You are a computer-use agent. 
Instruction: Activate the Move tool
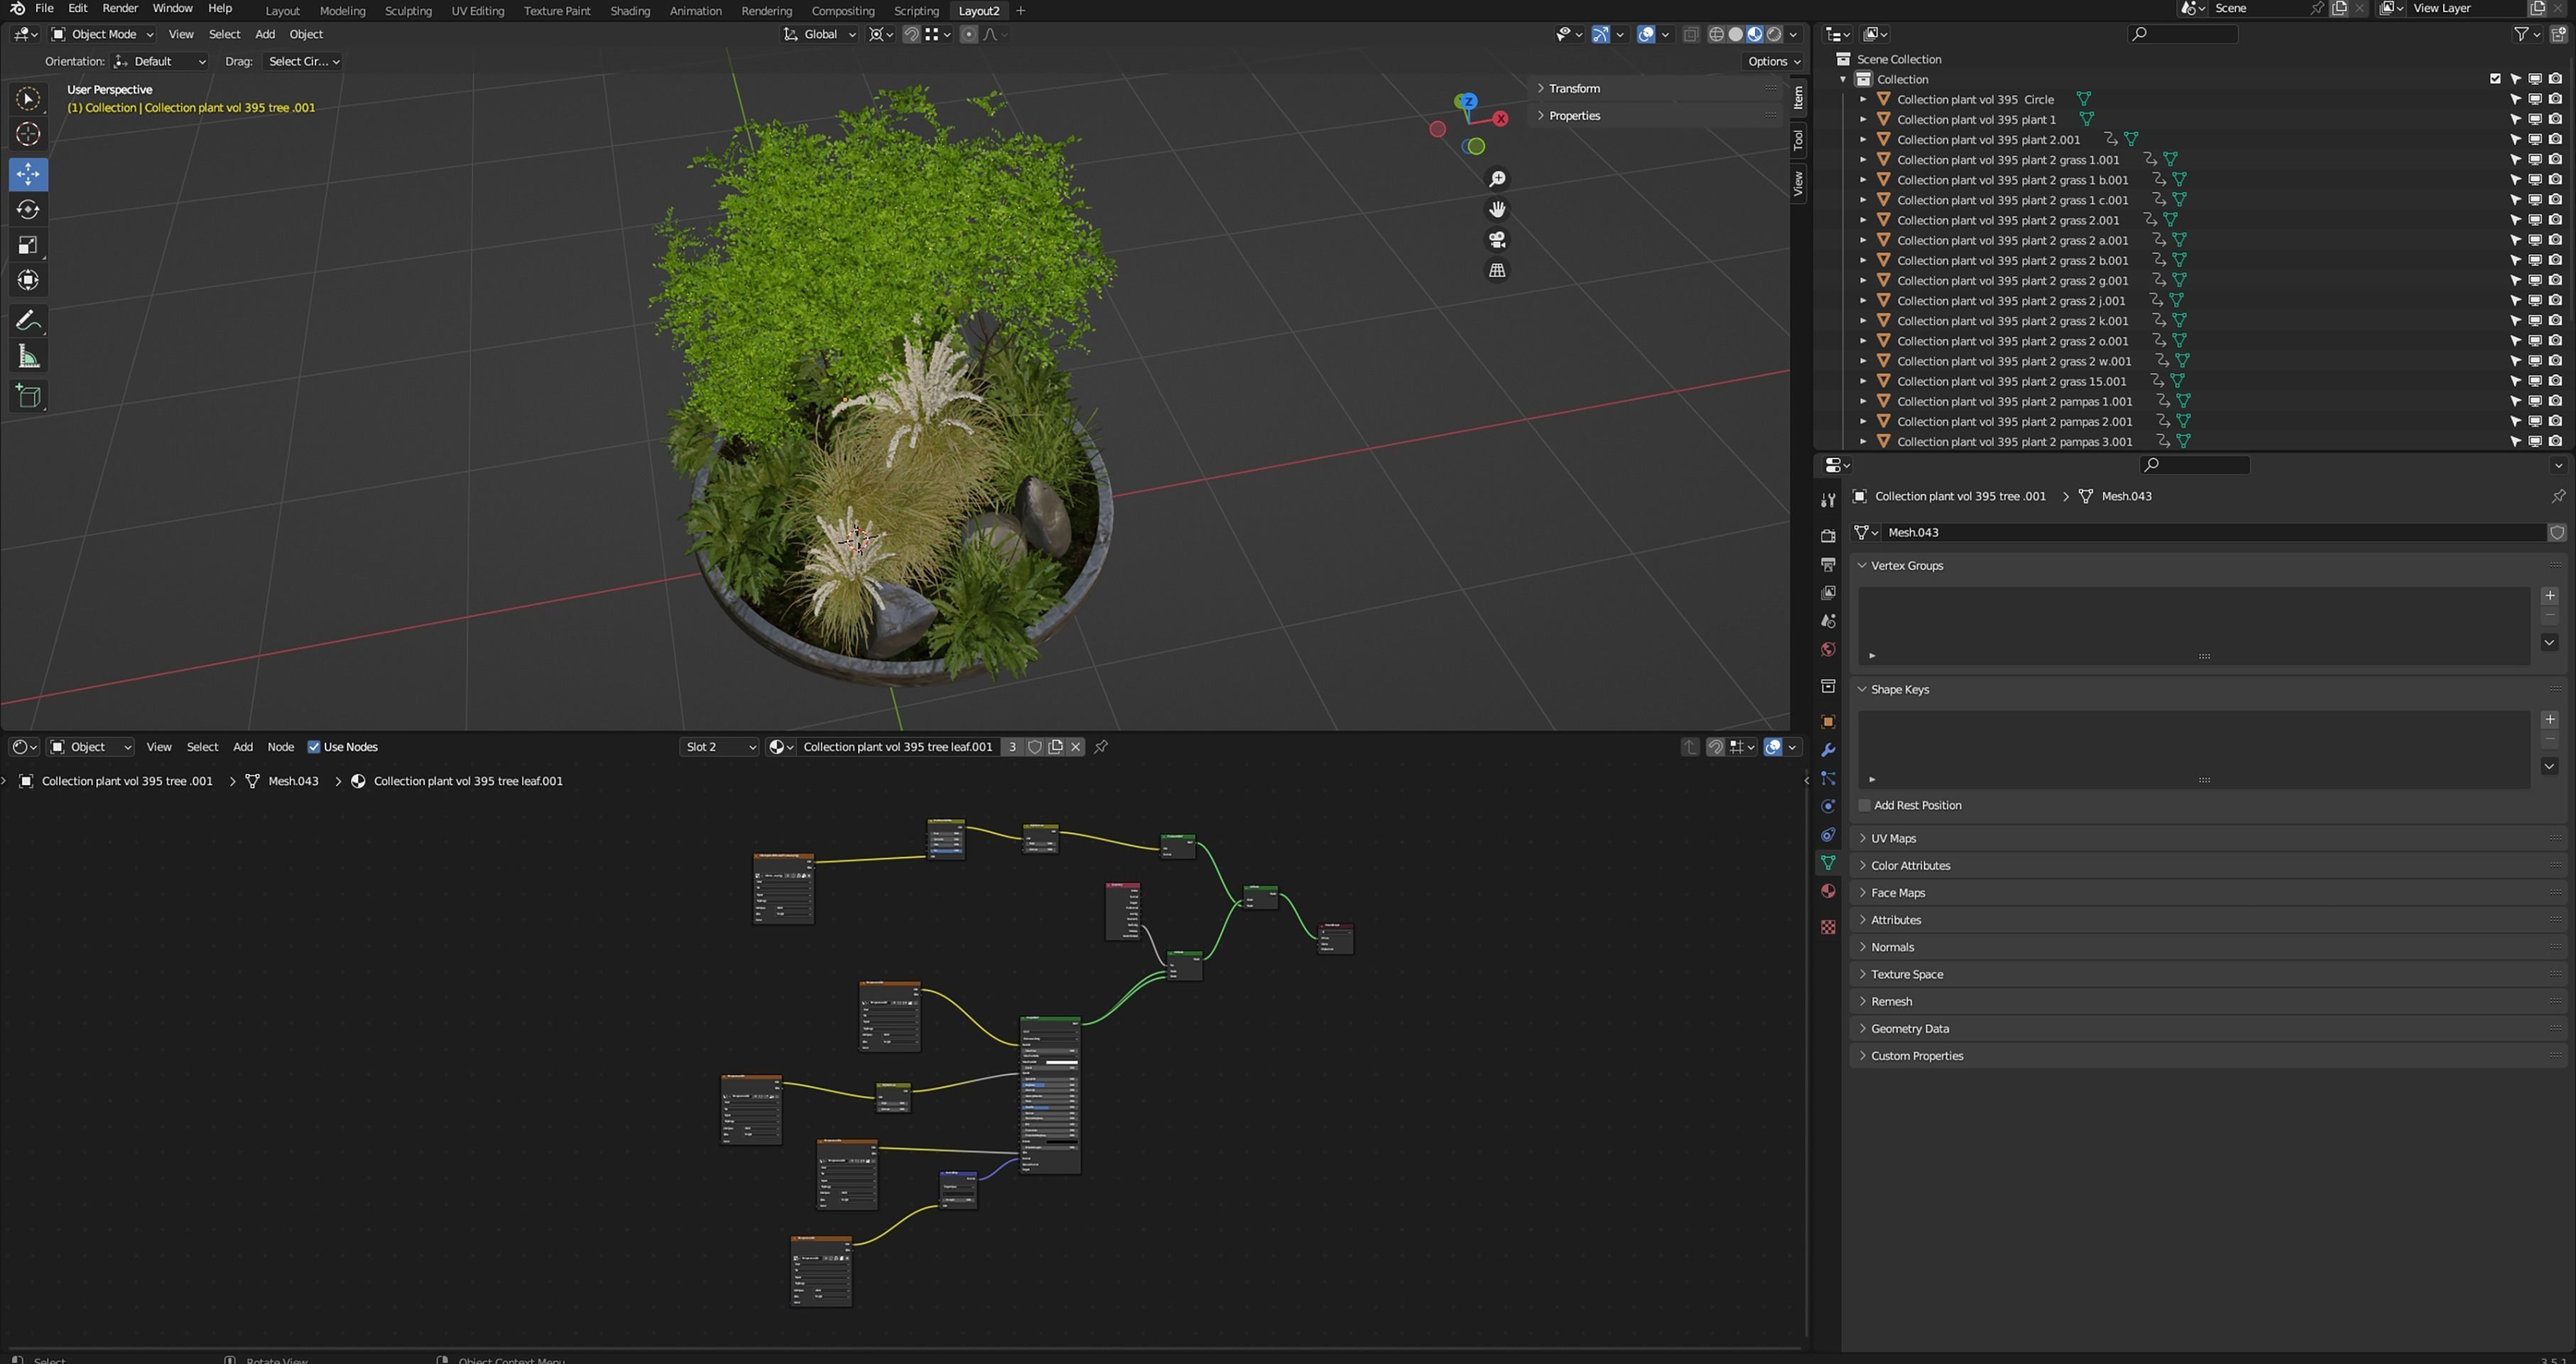point(28,174)
